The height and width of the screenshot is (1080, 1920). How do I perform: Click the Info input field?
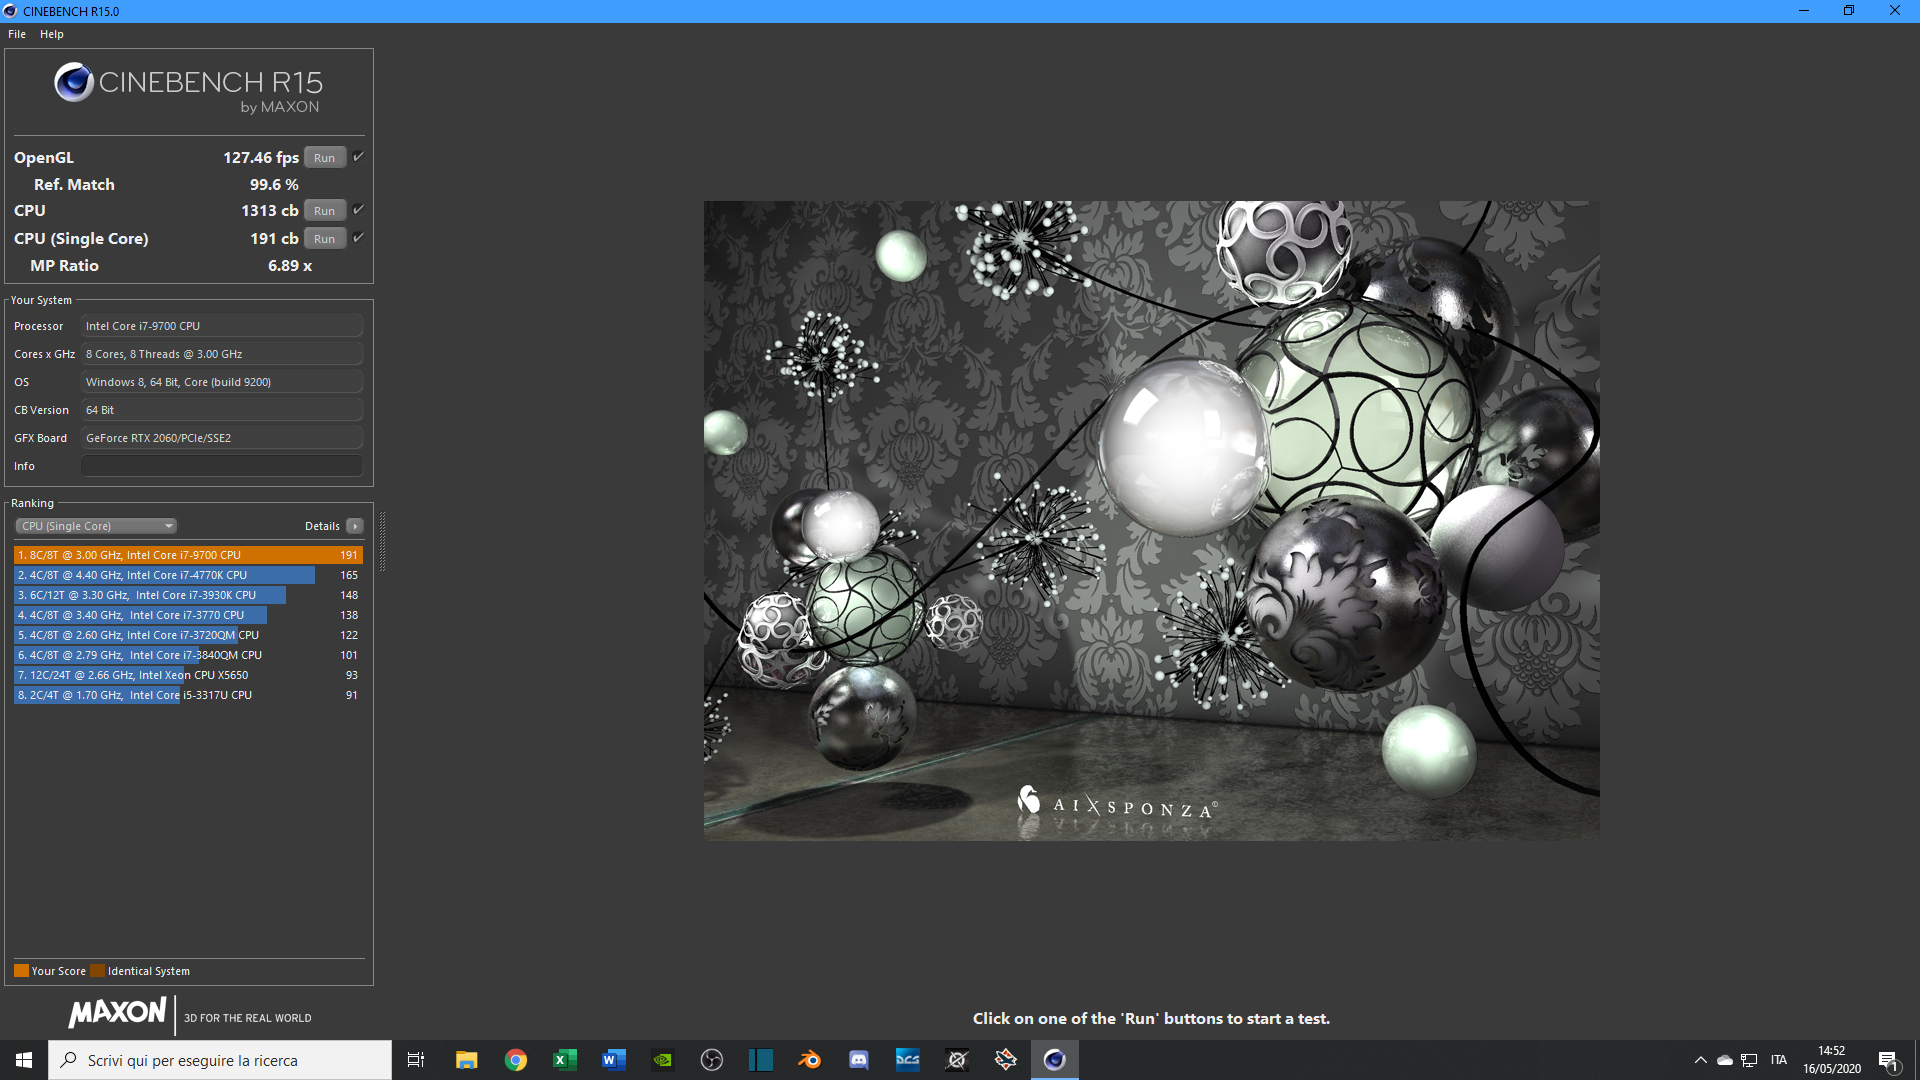[x=222, y=466]
